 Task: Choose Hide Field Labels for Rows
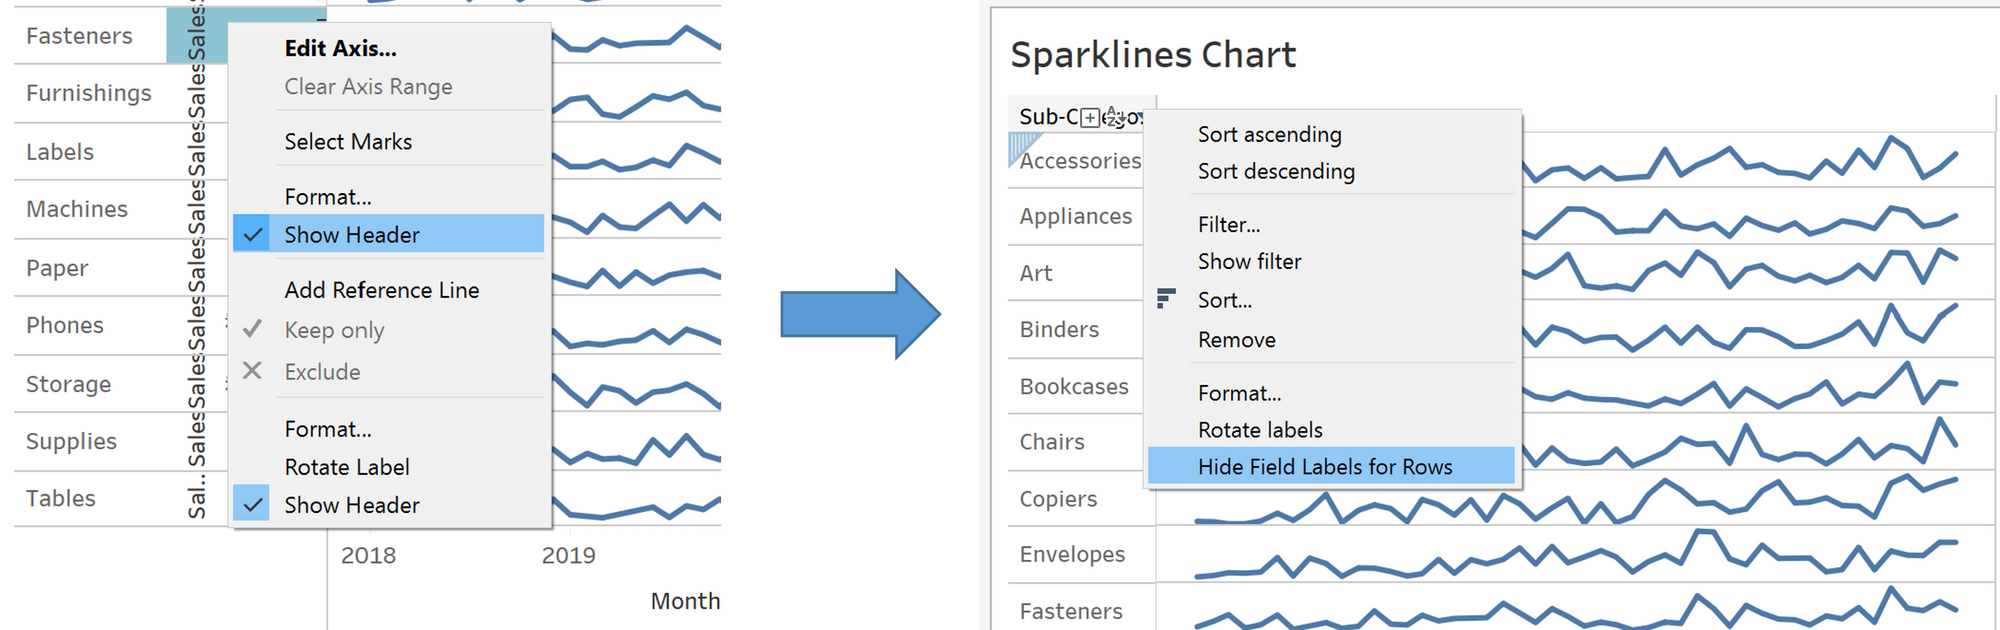[x=1325, y=467]
